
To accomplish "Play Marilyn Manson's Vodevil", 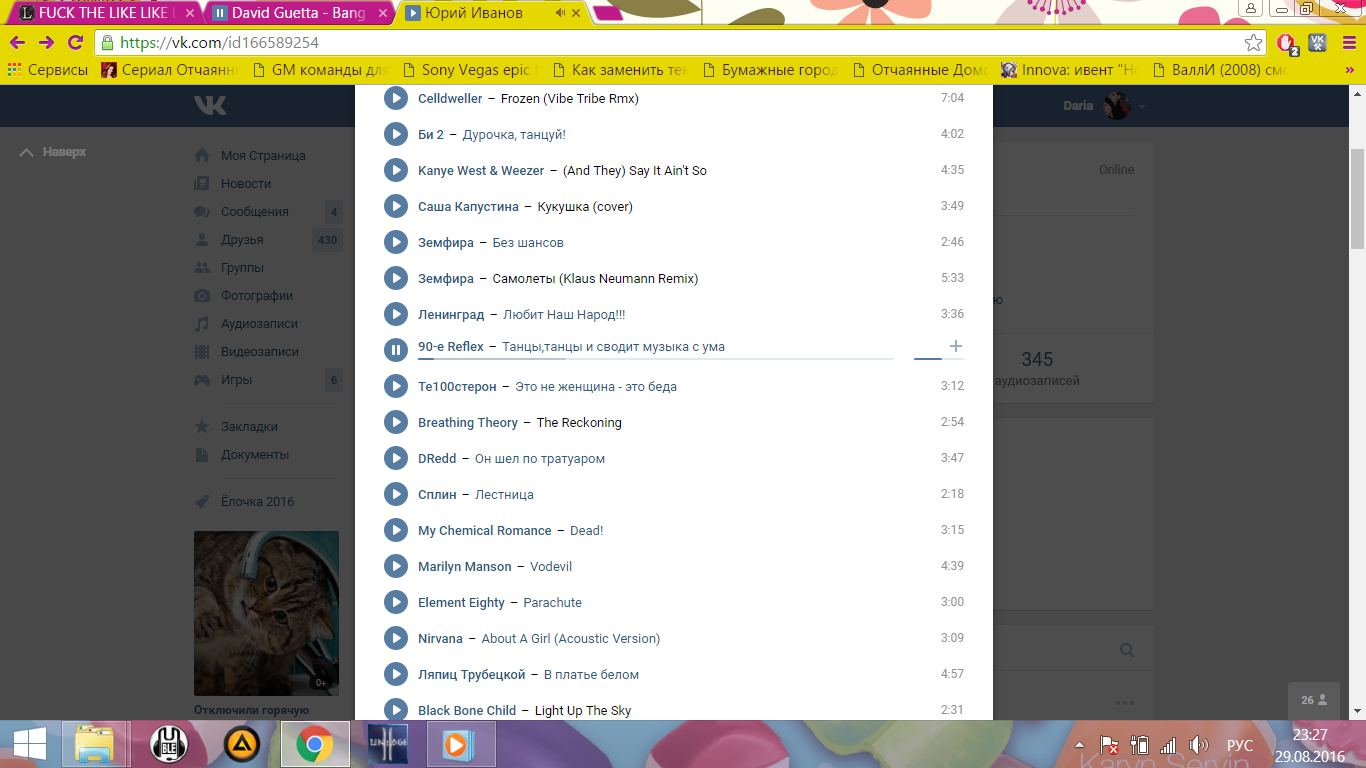I will click(x=396, y=566).
